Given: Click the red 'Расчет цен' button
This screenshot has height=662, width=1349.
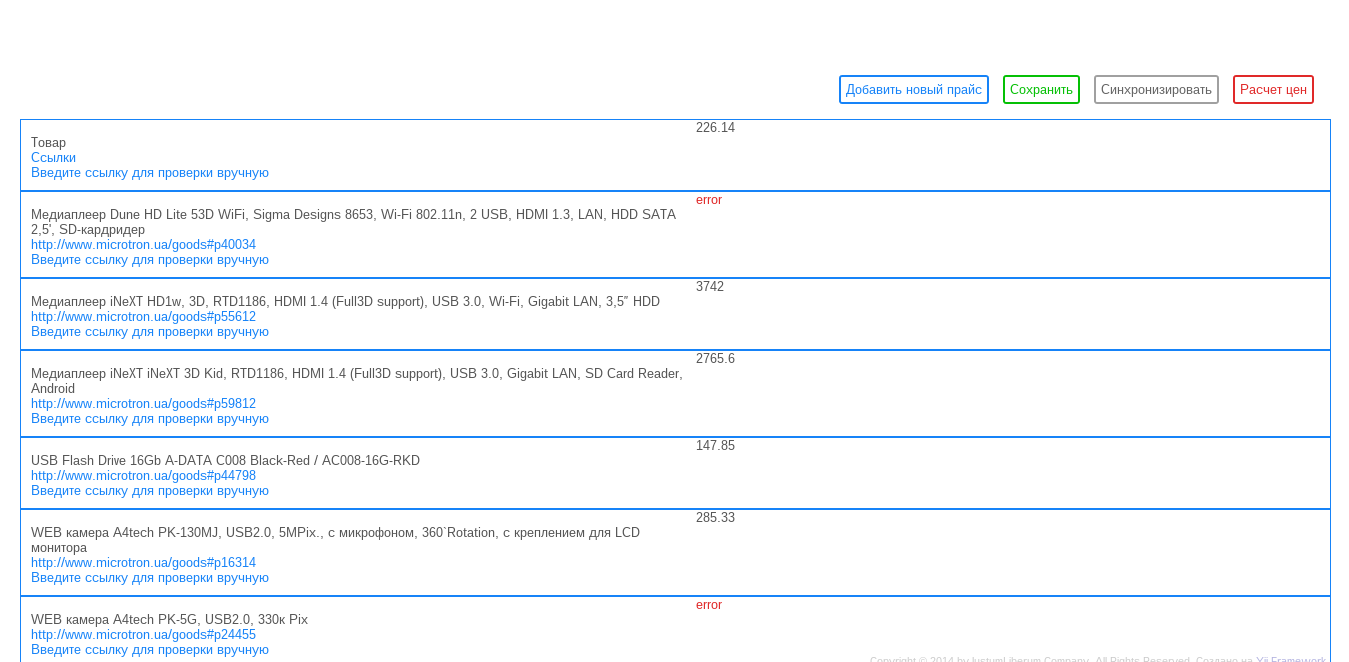Looking at the screenshot, I should pos(1273,89).
